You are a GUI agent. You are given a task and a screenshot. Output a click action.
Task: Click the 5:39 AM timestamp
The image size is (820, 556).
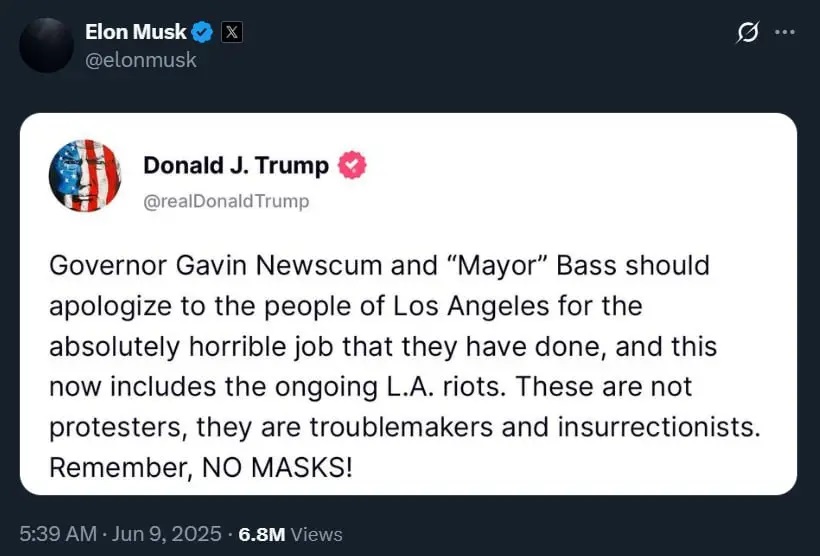click(58, 534)
